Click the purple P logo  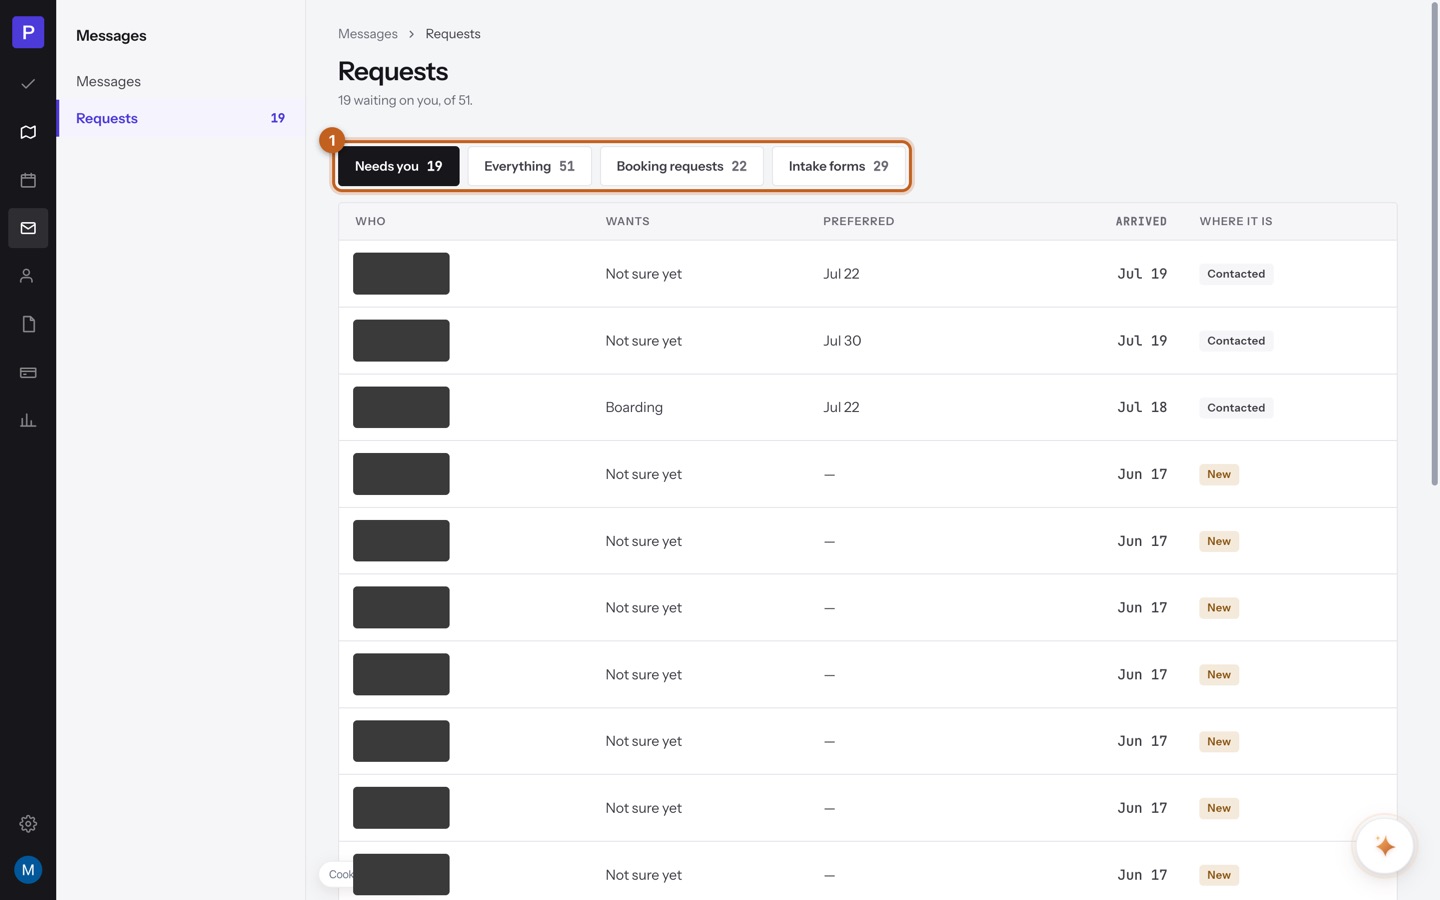click(x=28, y=32)
